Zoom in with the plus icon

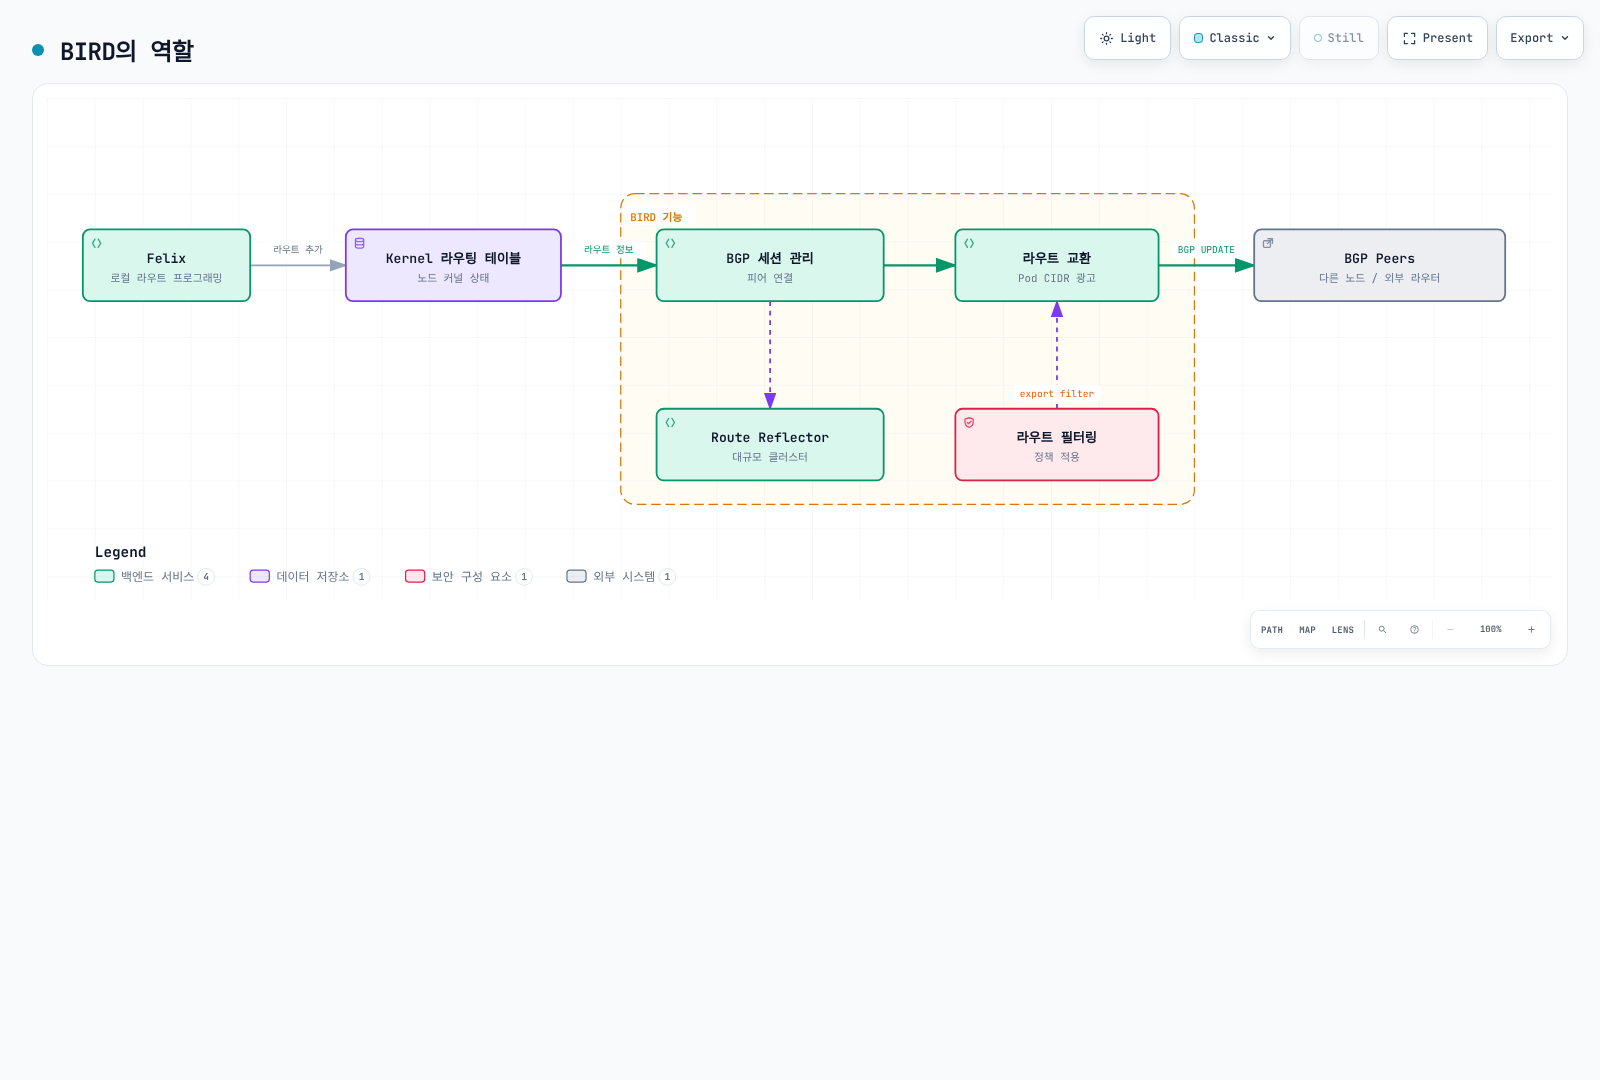tap(1531, 630)
